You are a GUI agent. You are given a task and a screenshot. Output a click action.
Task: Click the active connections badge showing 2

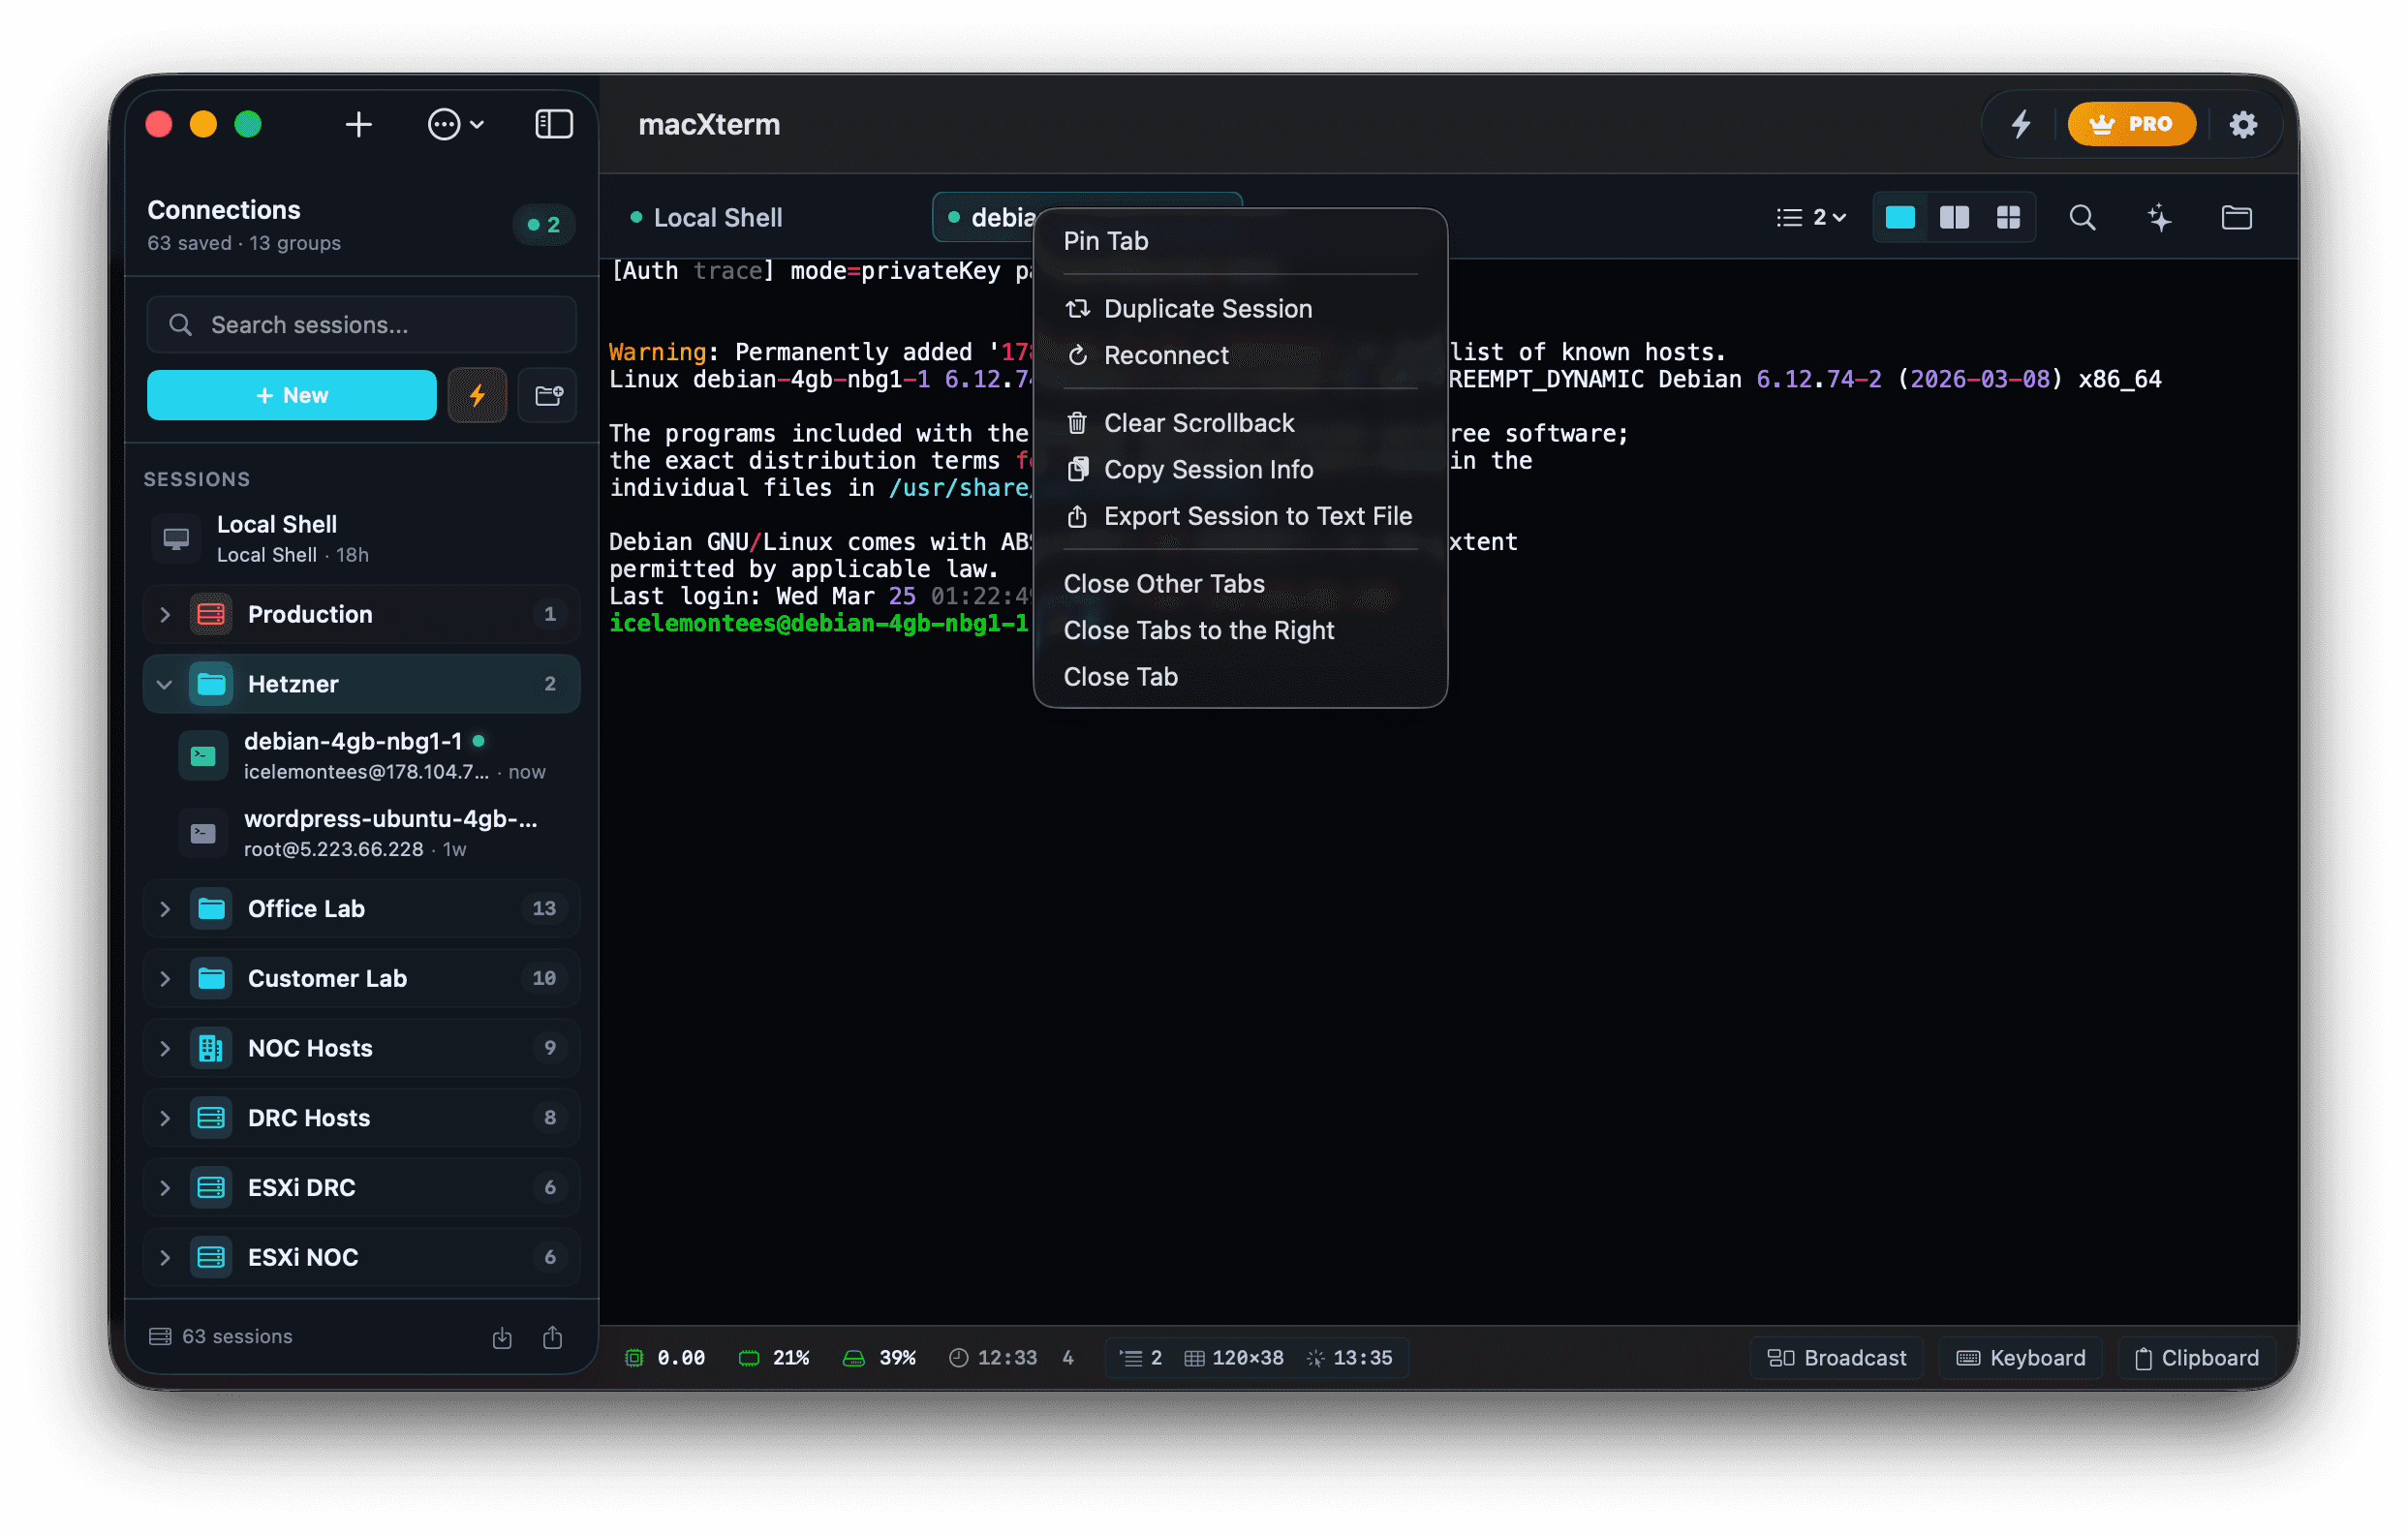[544, 225]
